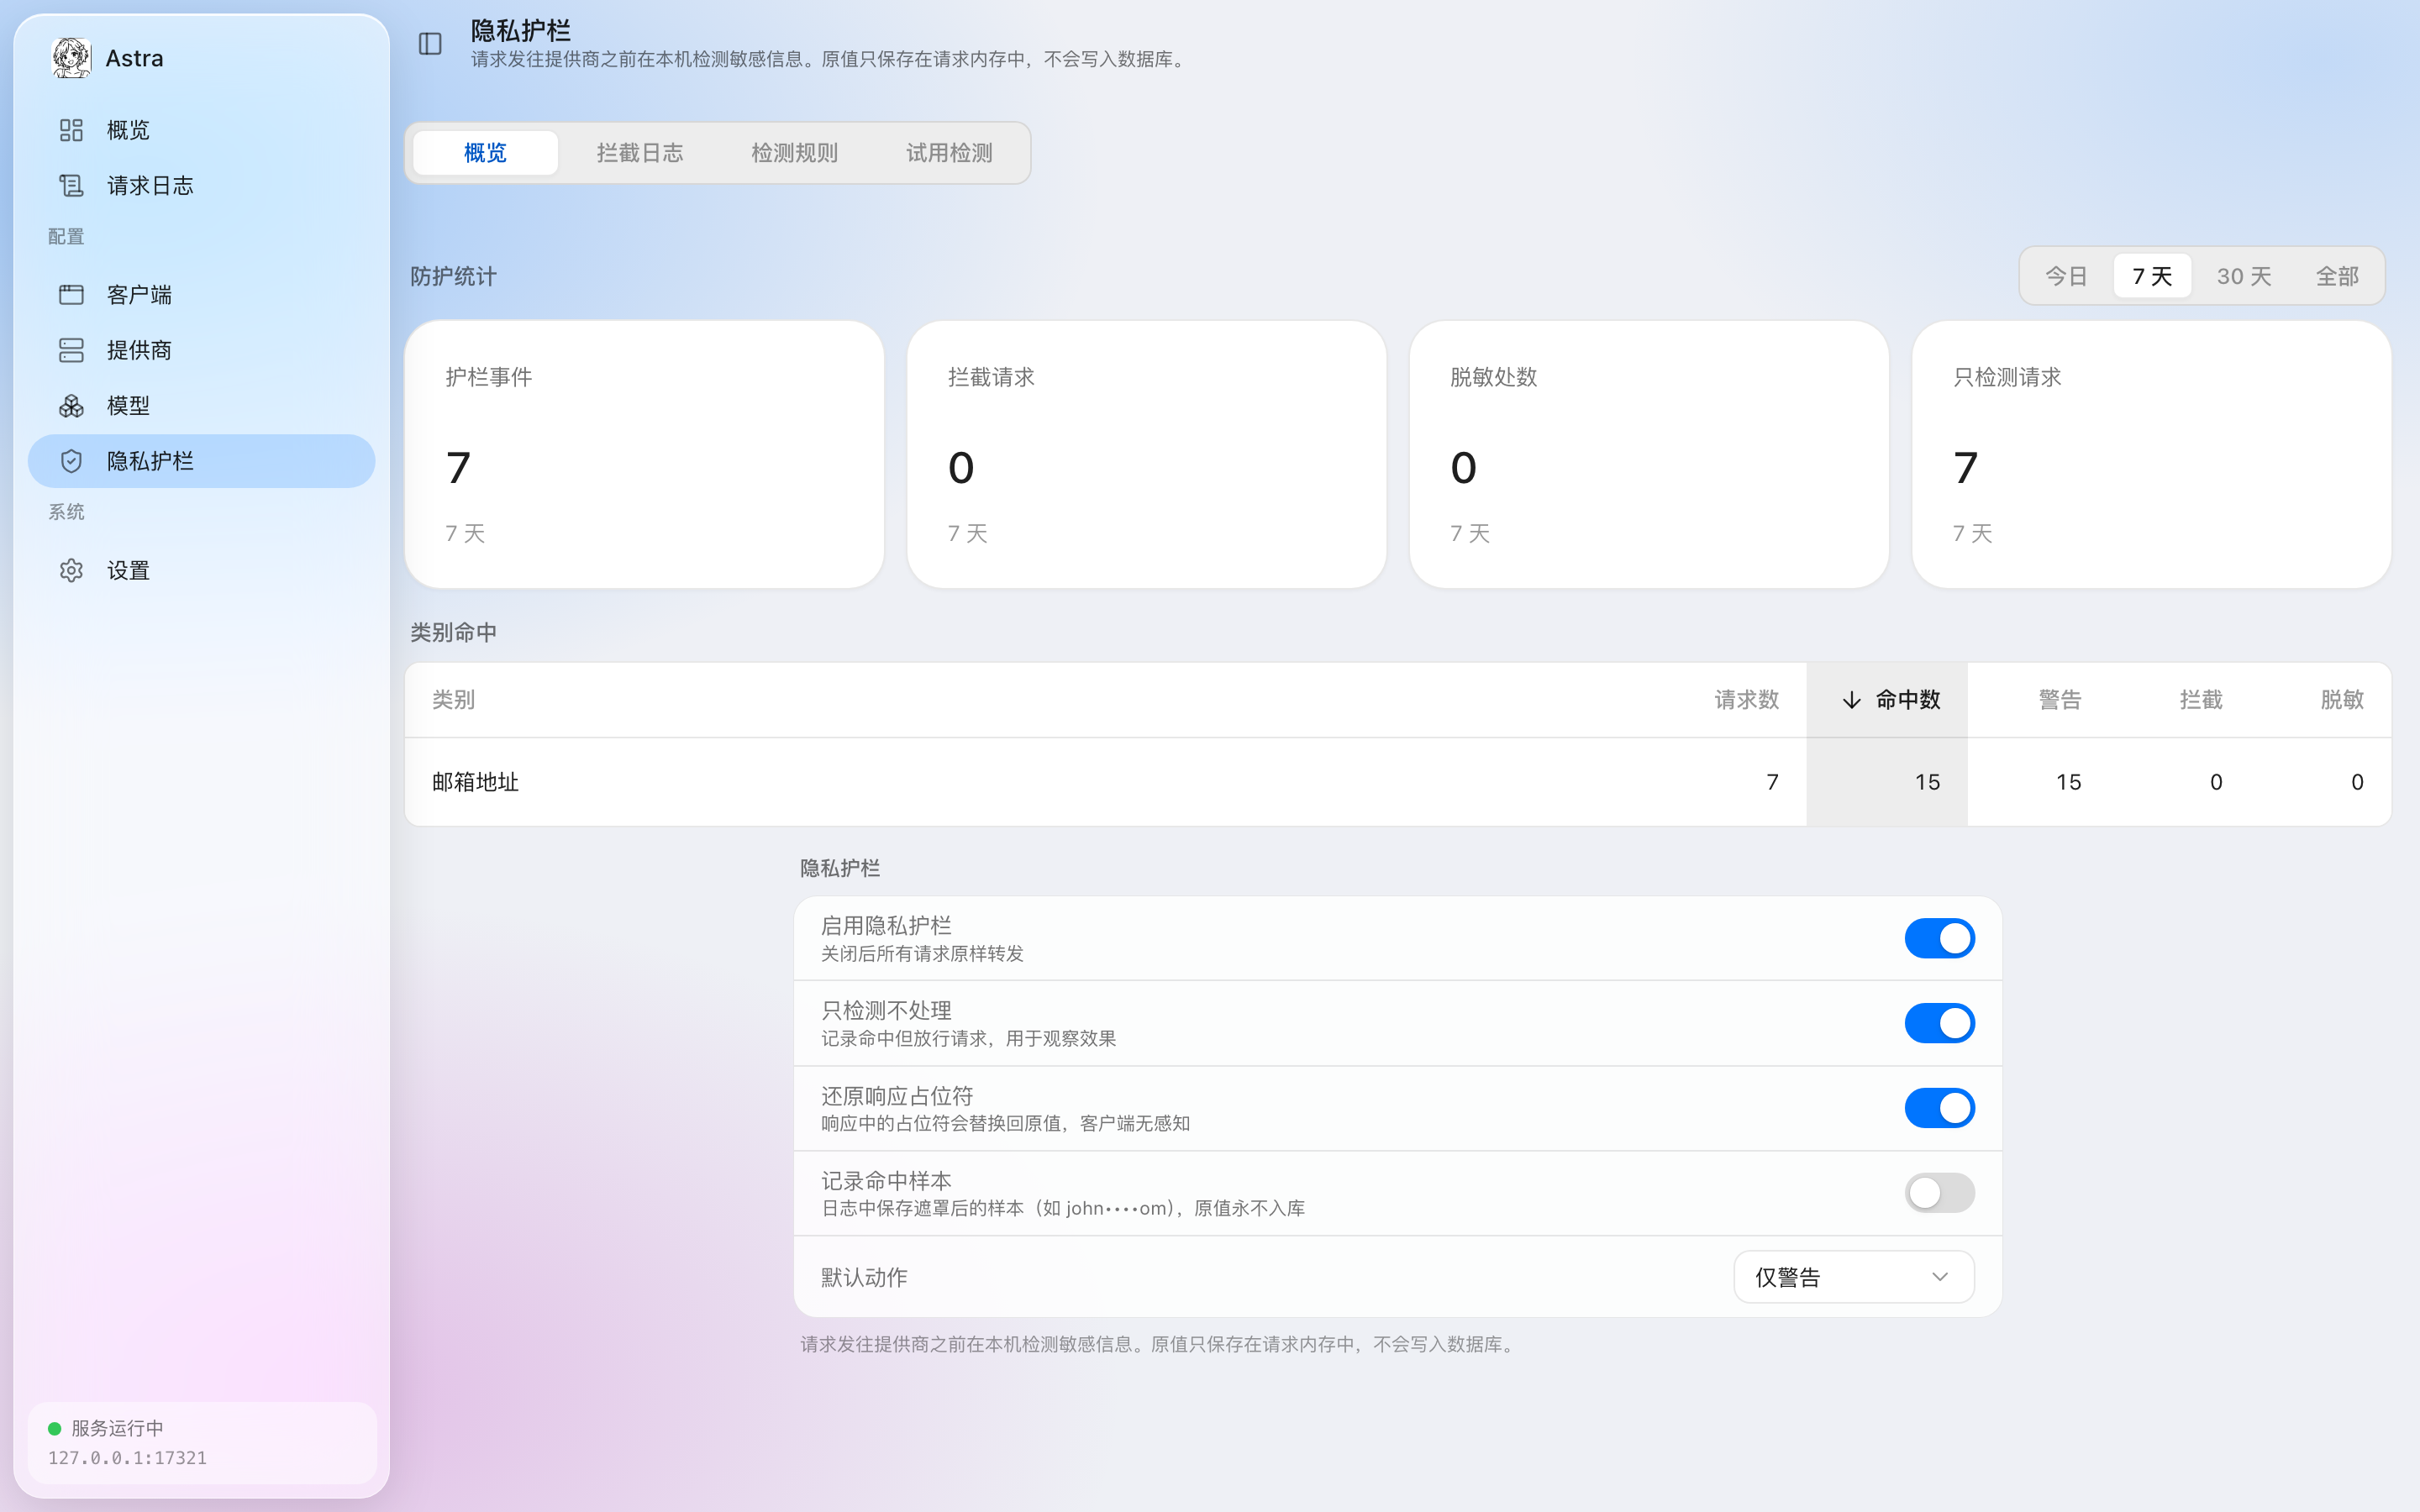Select 30 天 time range
This screenshot has height=1512, width=2420.
pyautogui.click(x=2244, y=276)
